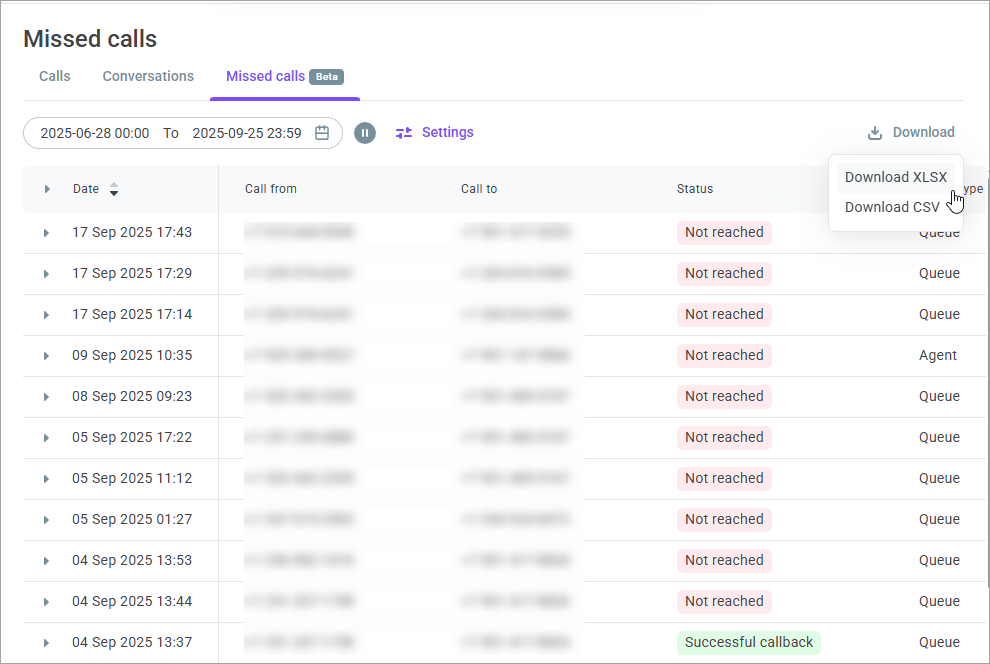The image size is (990, 664).
Task: Sort the table by Date column arrows
Action: coord(113,189)
